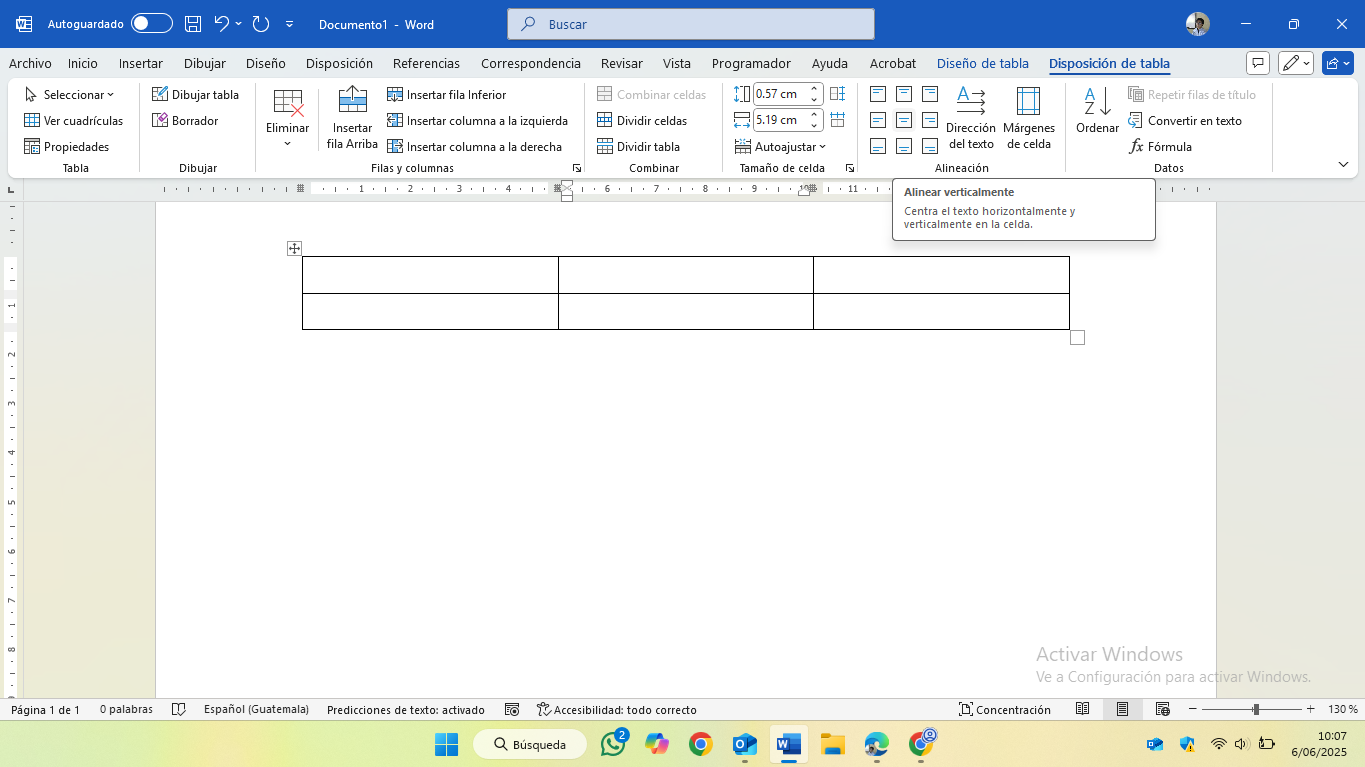Click the Redo arrow in title bar
The width and height of the screenshot is (1365, 767).
261,24
